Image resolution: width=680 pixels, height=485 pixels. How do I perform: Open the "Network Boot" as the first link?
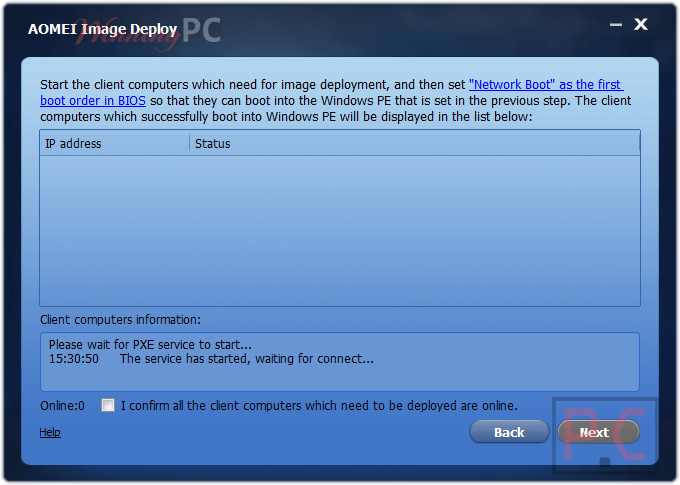tap(545, 86)
